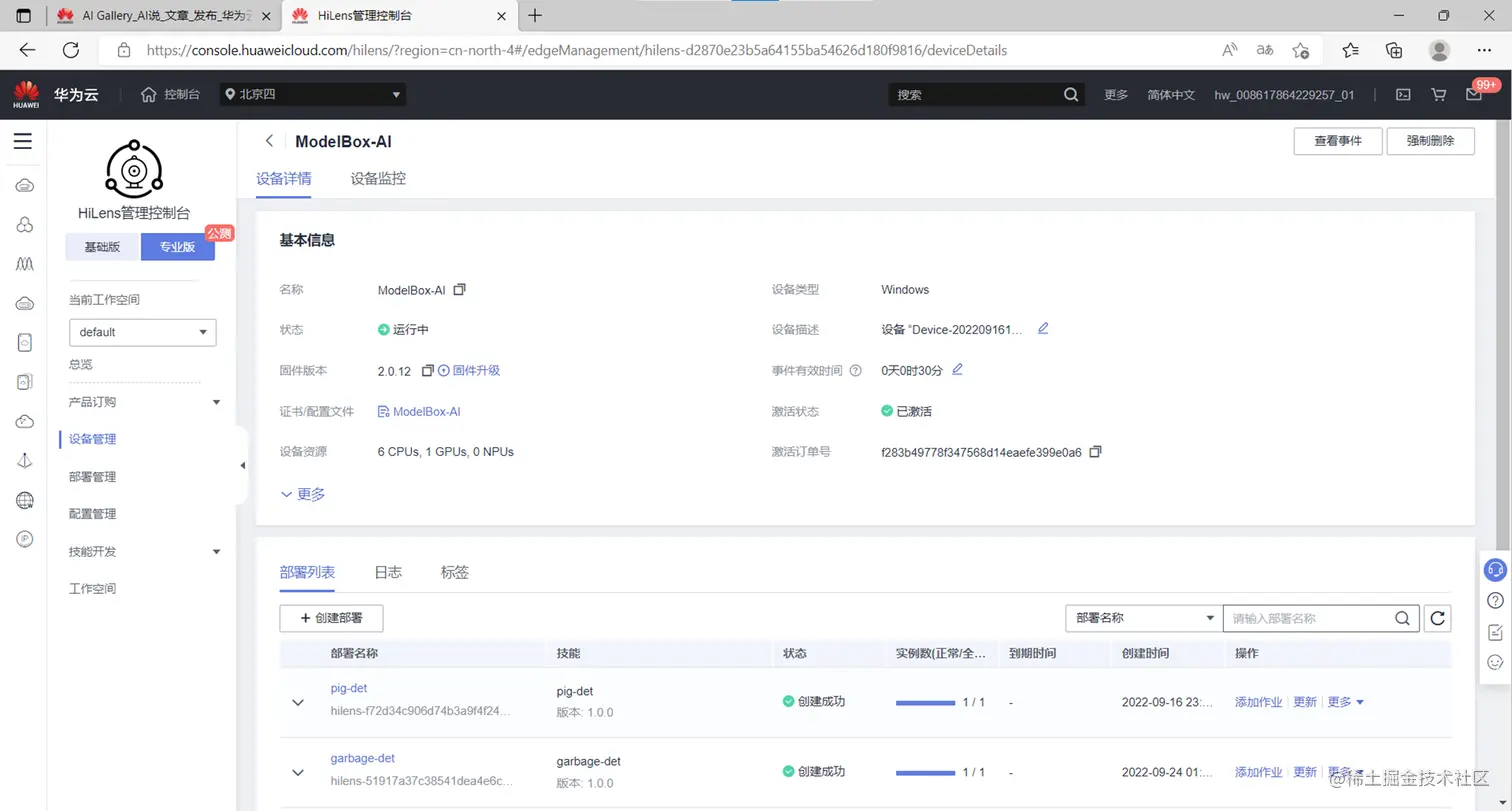
Task: Open 配置管理 in the sidebar
Action: [x=92, y=514]
